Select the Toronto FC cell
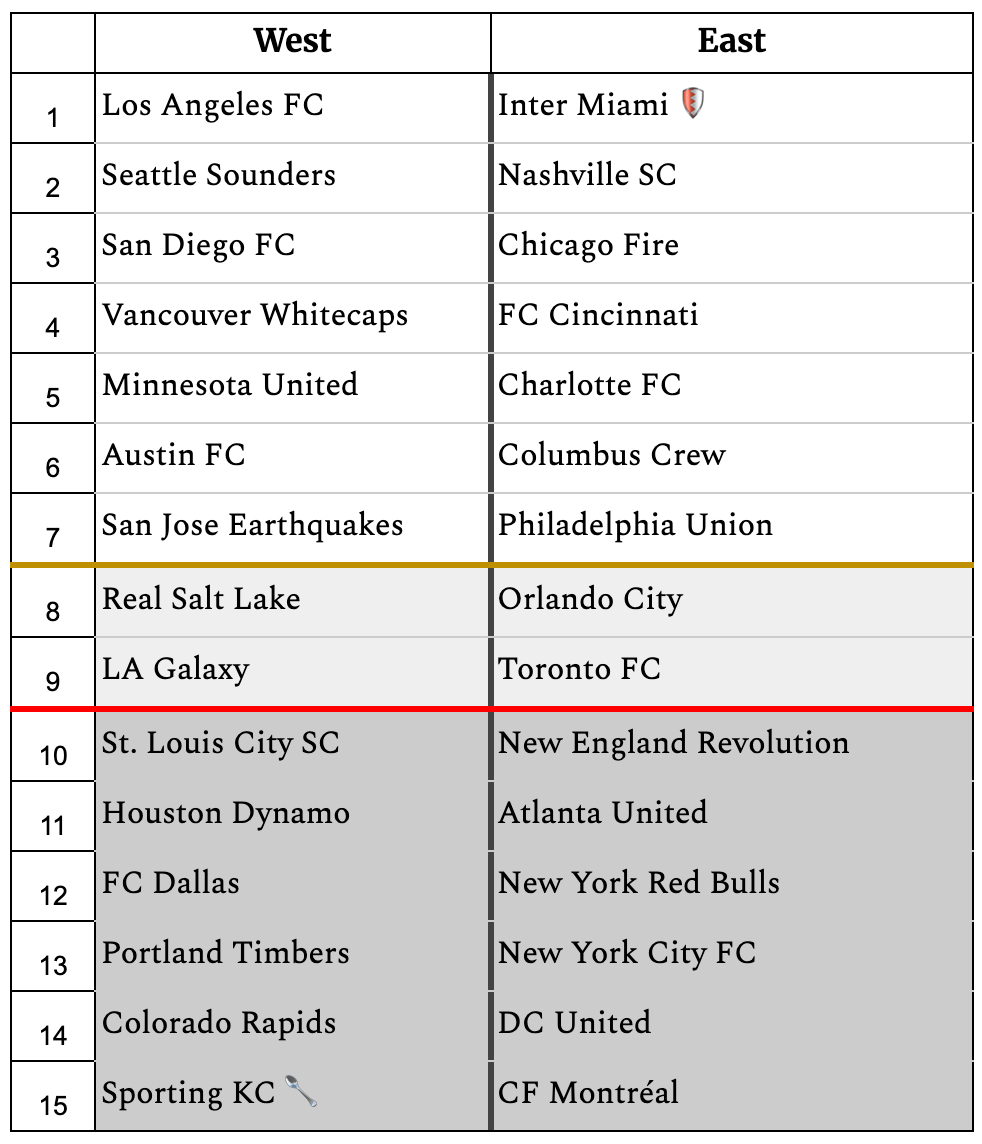This screenshot has height=1144, width=982. coord(579,669)
